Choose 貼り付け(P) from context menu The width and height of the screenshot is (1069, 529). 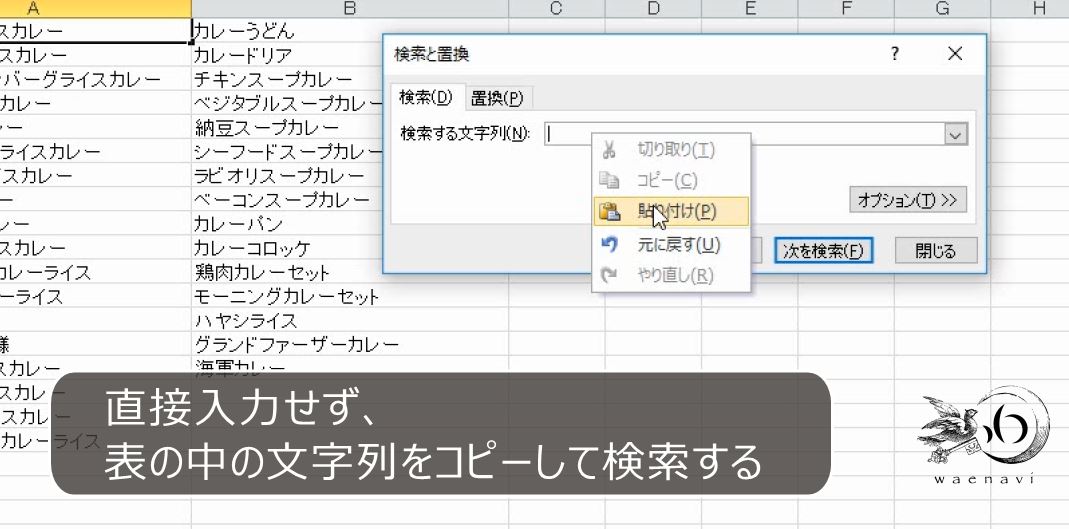[672, 212]
